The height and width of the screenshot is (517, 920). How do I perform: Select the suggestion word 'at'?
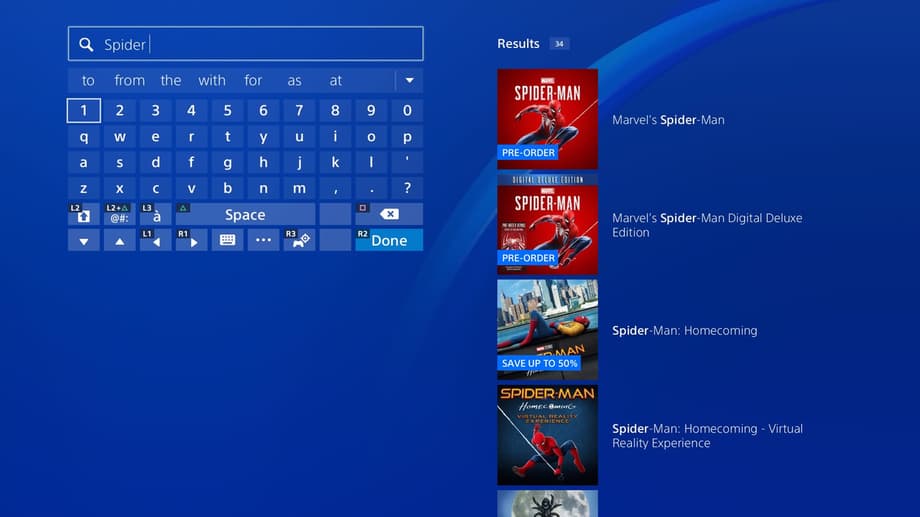[335, 80]
